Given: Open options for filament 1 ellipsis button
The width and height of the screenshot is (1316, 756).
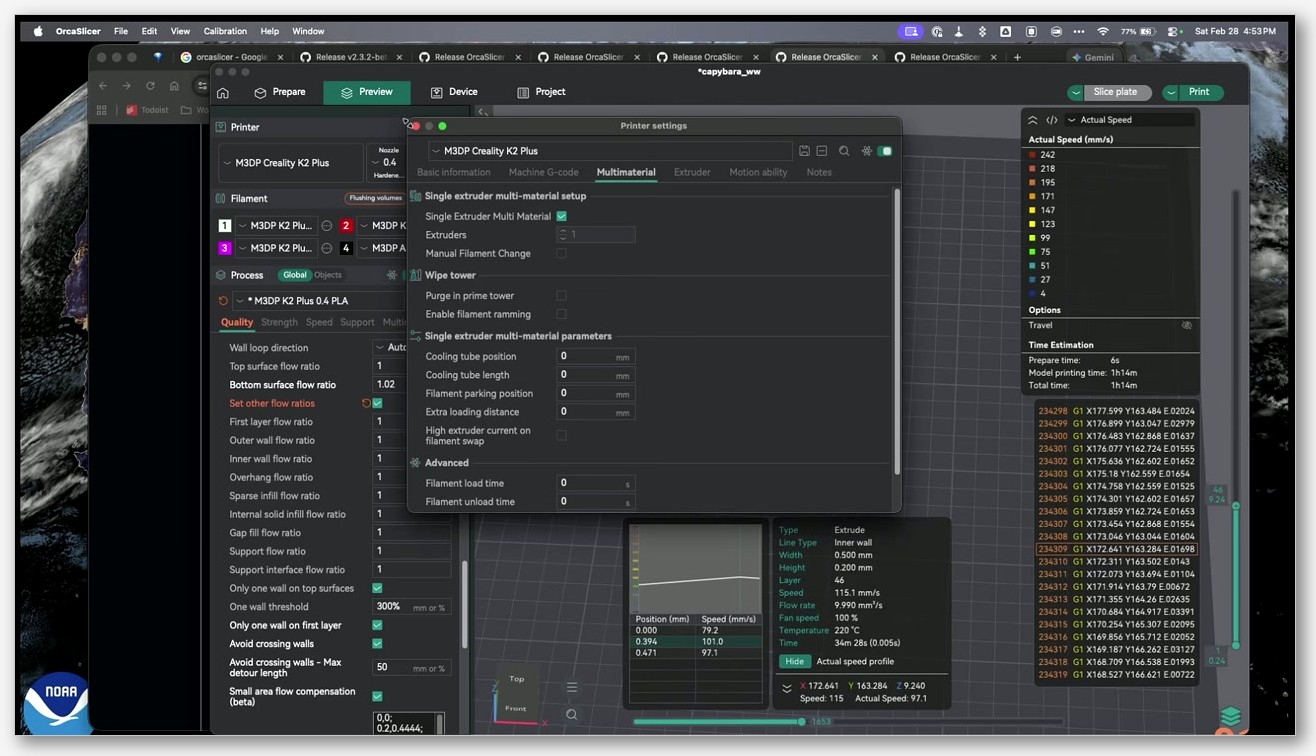Looking at the screenshot, I should click(326, 226).
